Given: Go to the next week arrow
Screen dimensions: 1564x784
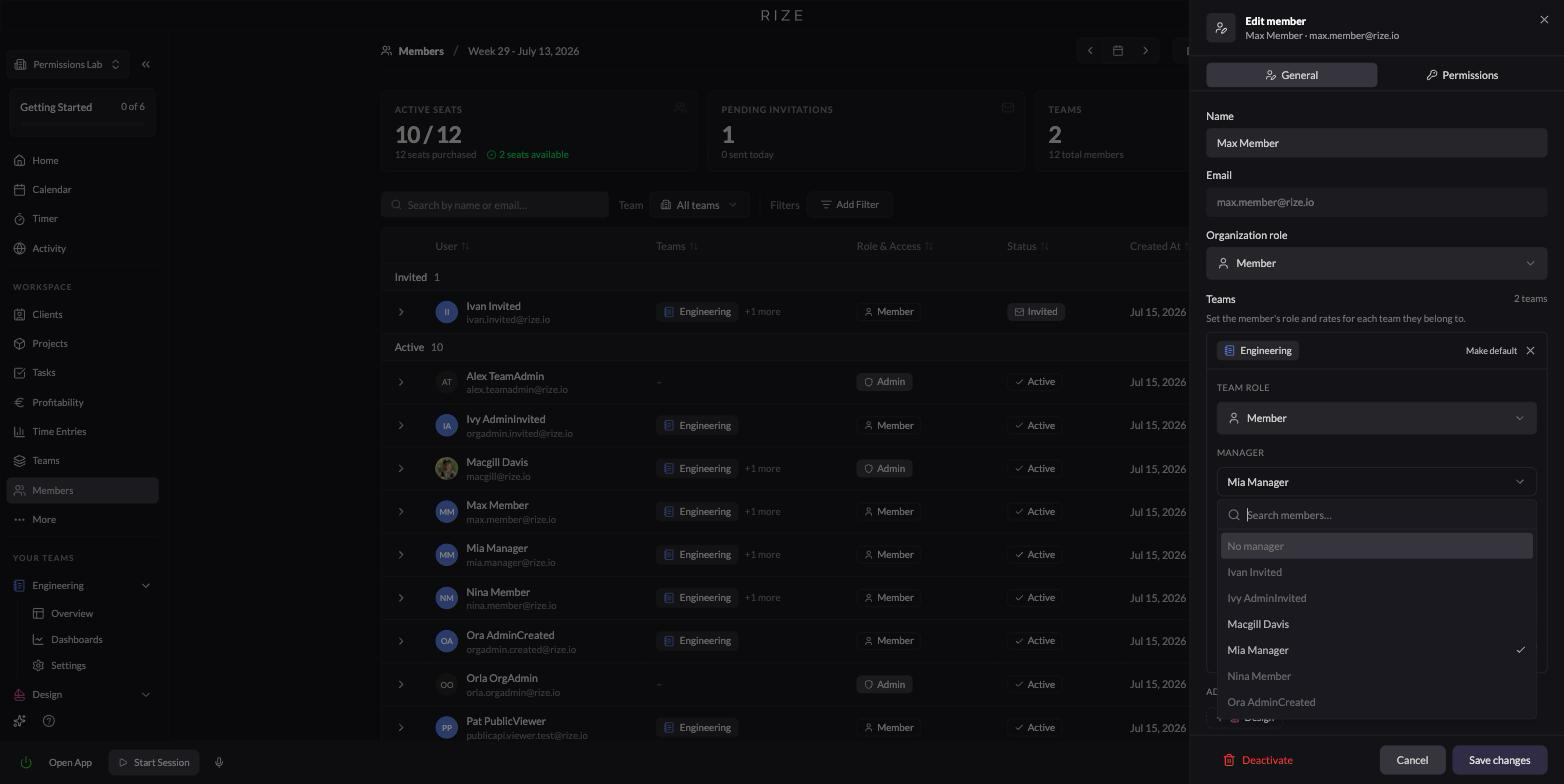Looking at the screenshot, I should click(x=1146, y=51).
